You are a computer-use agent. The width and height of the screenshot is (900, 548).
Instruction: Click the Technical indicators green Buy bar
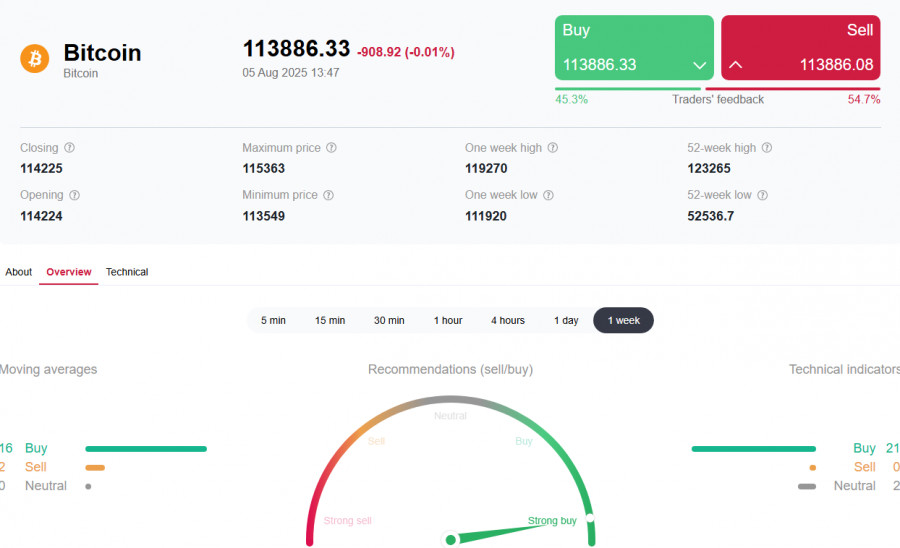coord(754,449)
